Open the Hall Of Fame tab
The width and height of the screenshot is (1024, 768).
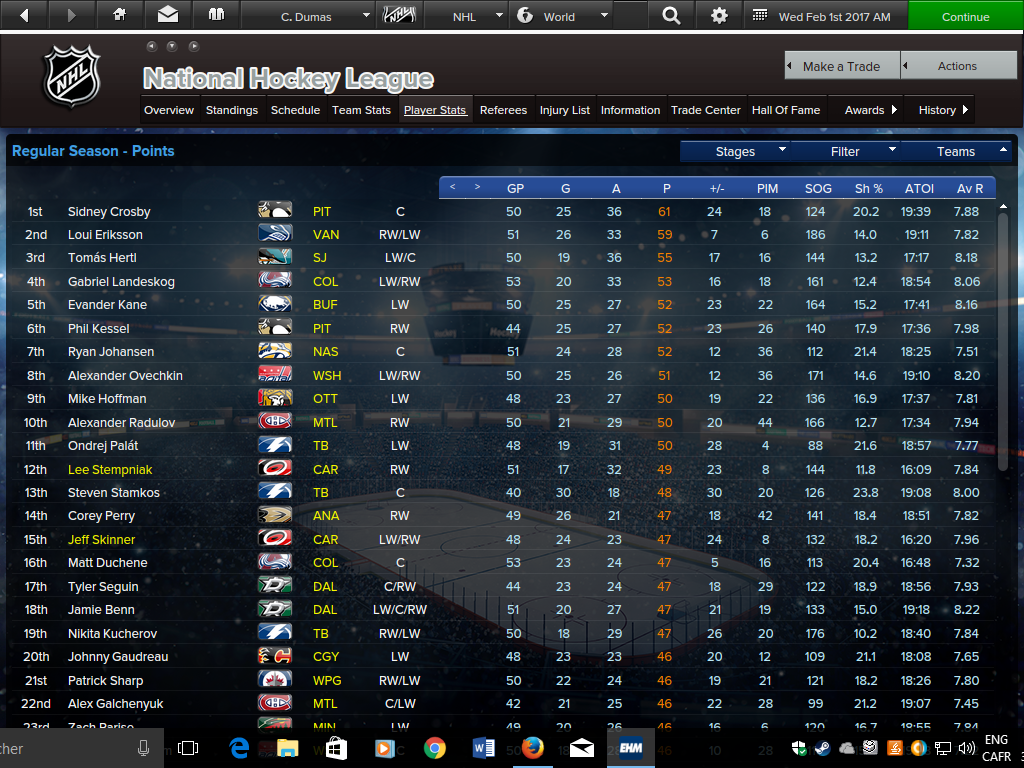(786, 110)
